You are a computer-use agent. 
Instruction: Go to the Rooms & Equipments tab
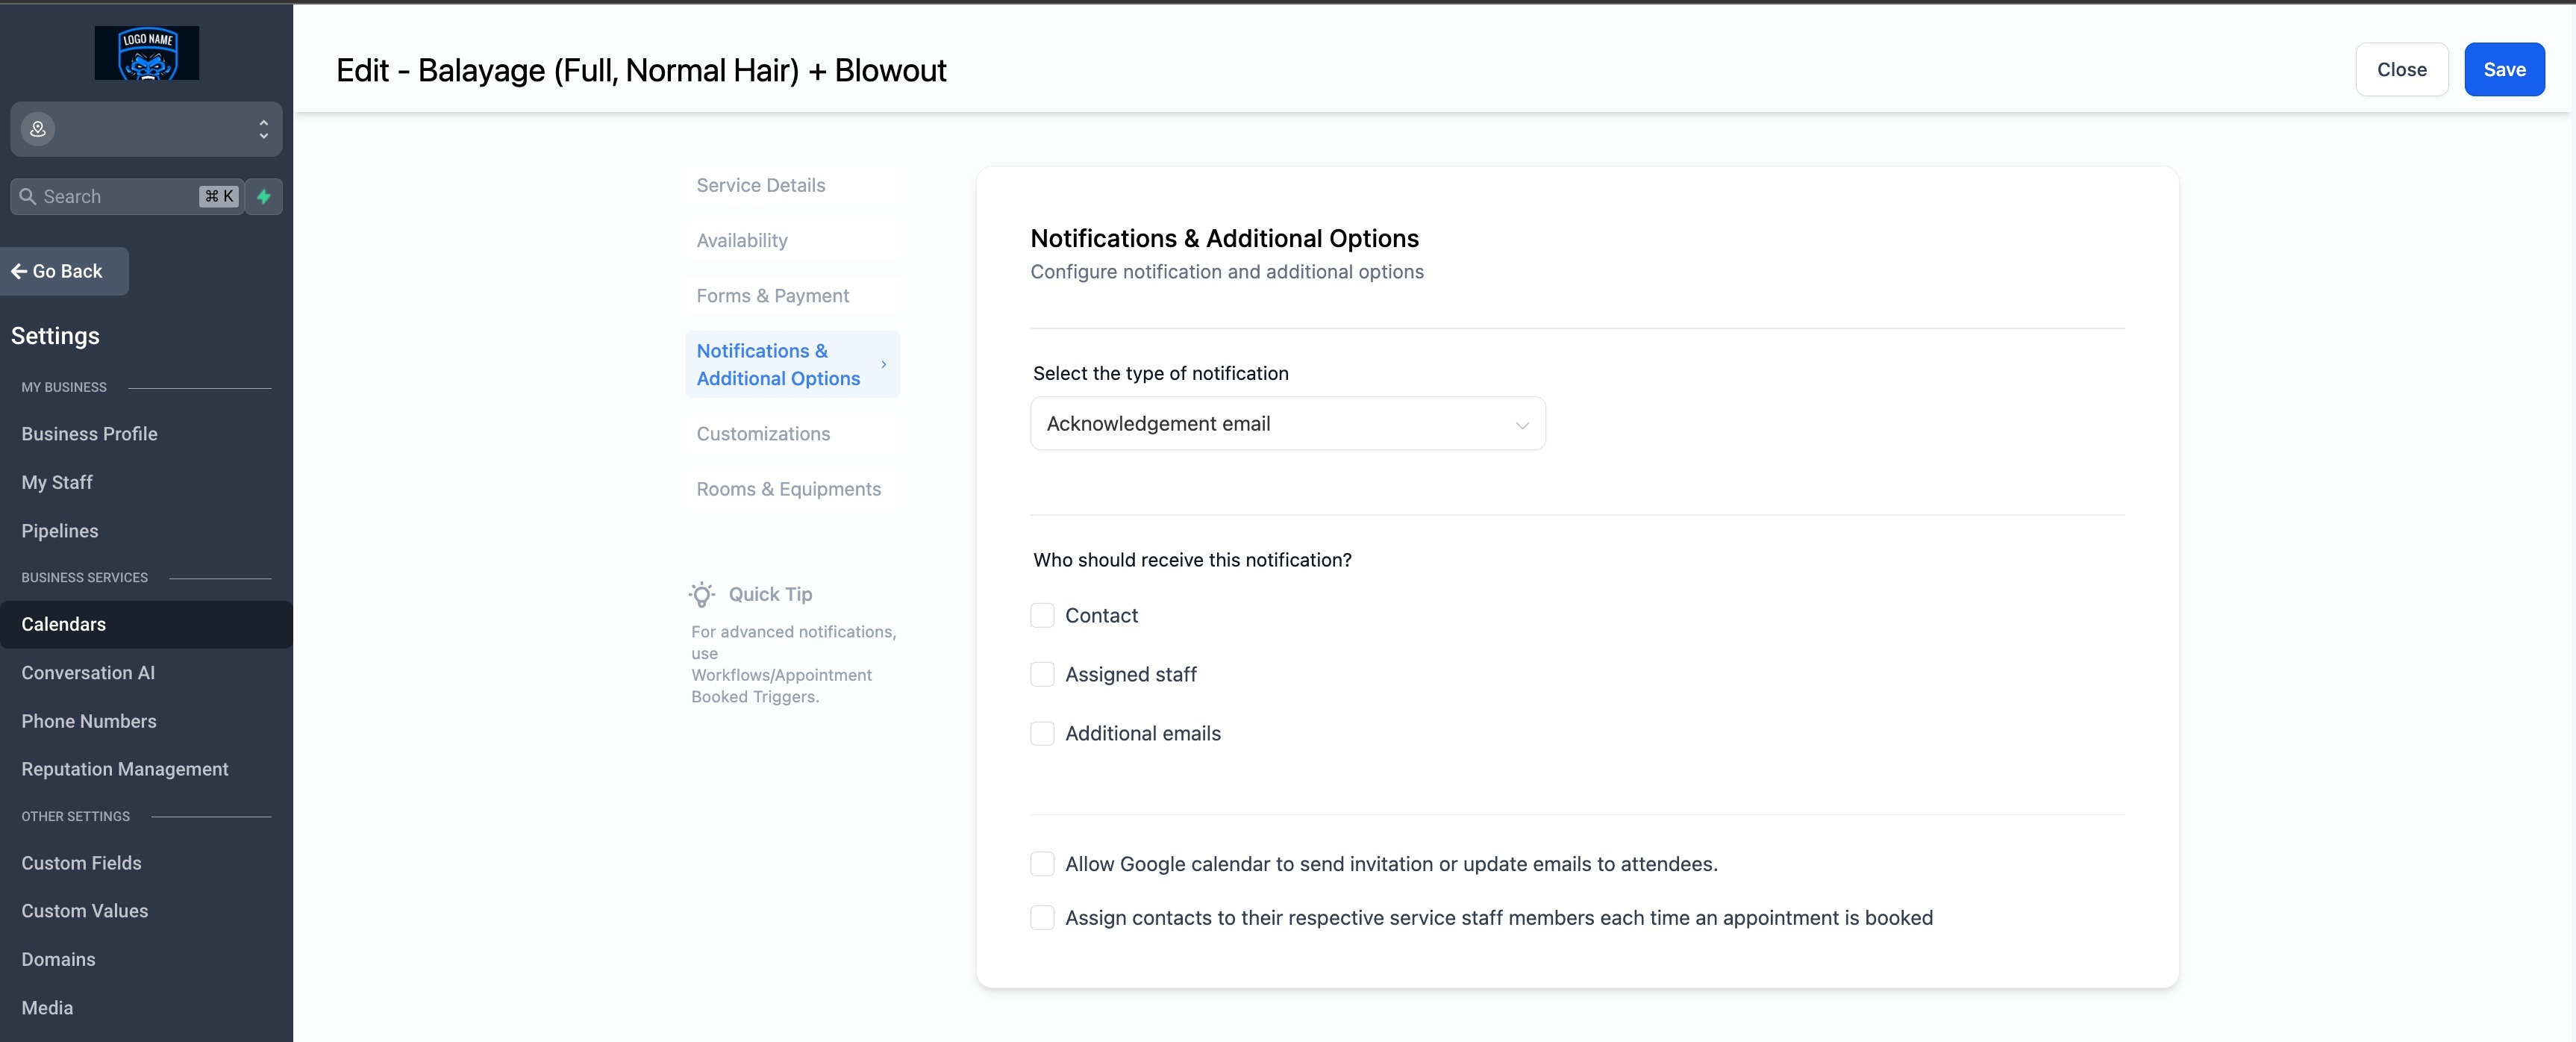coord(788,489)
